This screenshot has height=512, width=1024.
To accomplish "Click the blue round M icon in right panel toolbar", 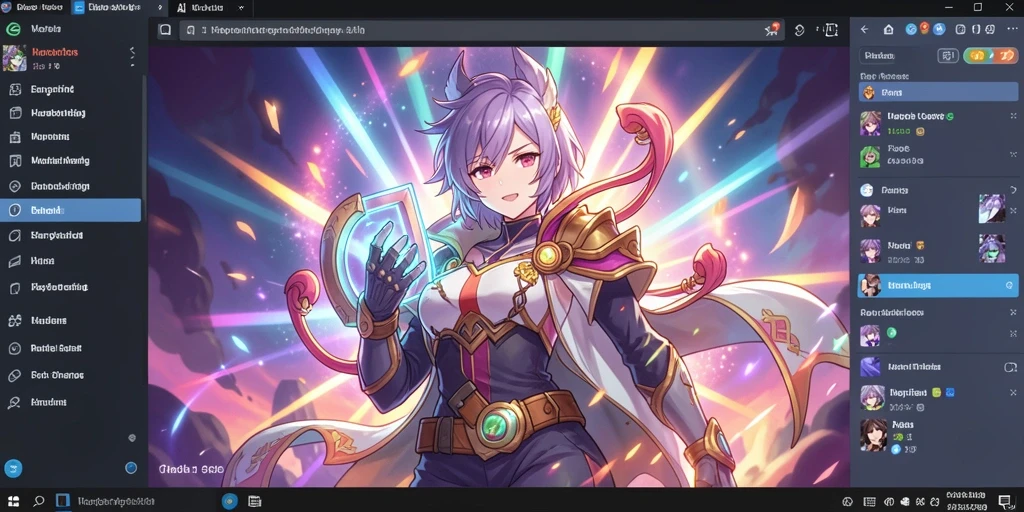I will tap(939, 29).
